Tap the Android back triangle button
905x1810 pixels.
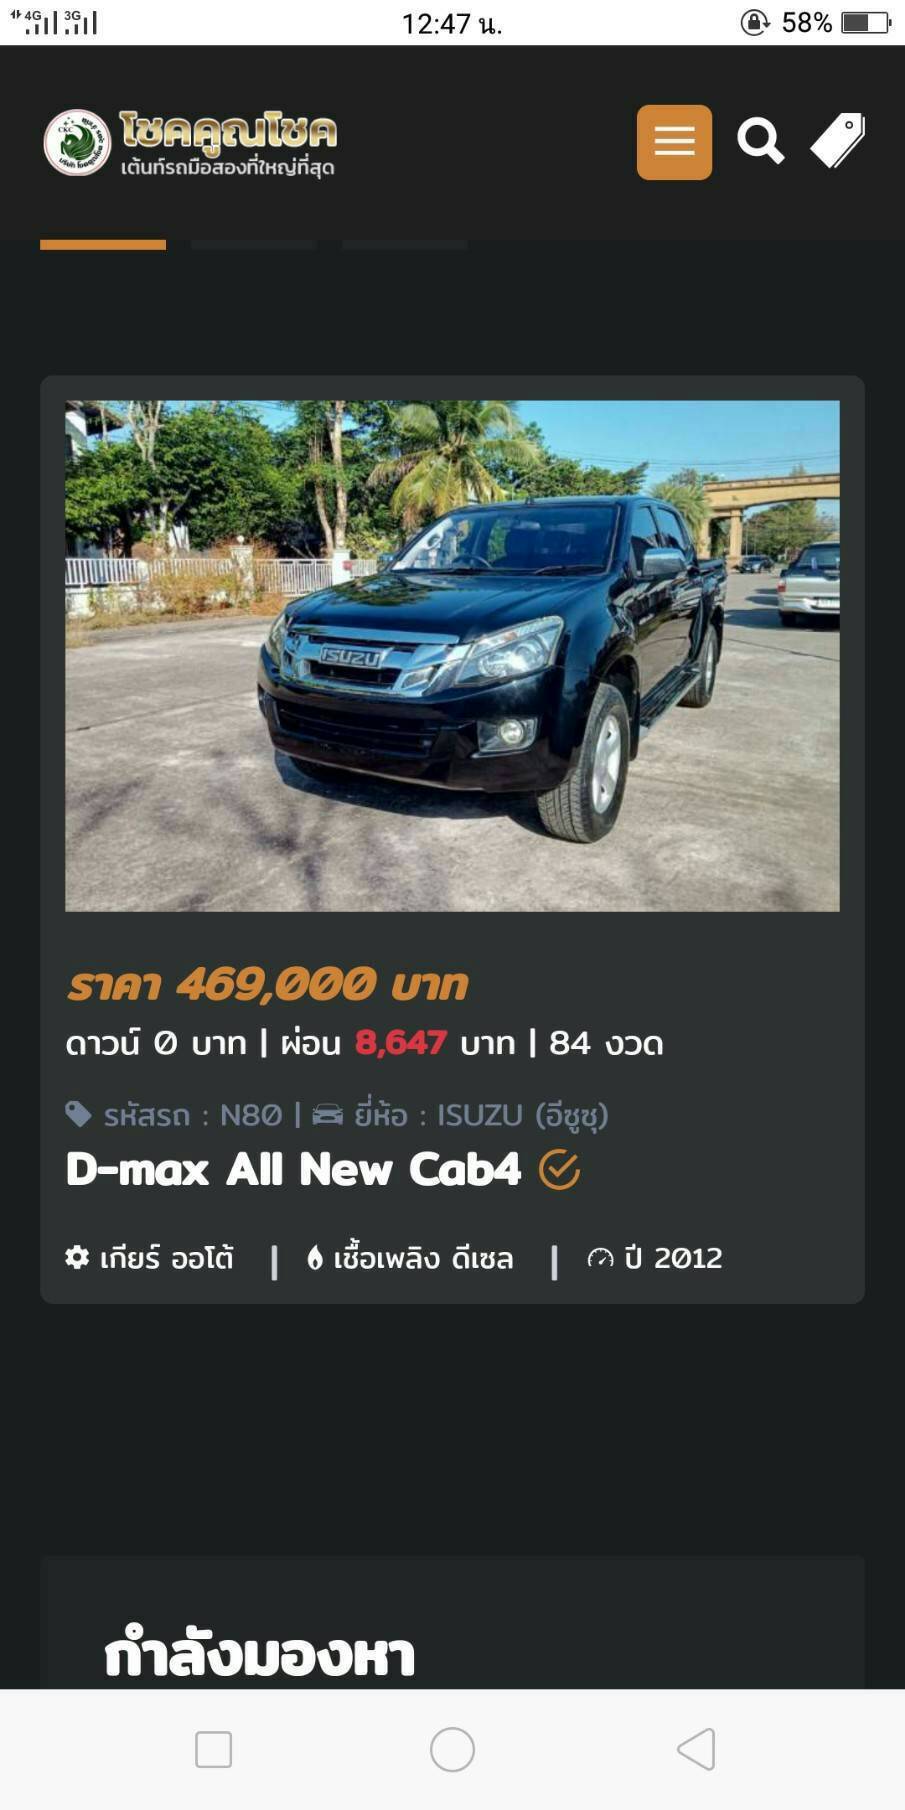696,1749
